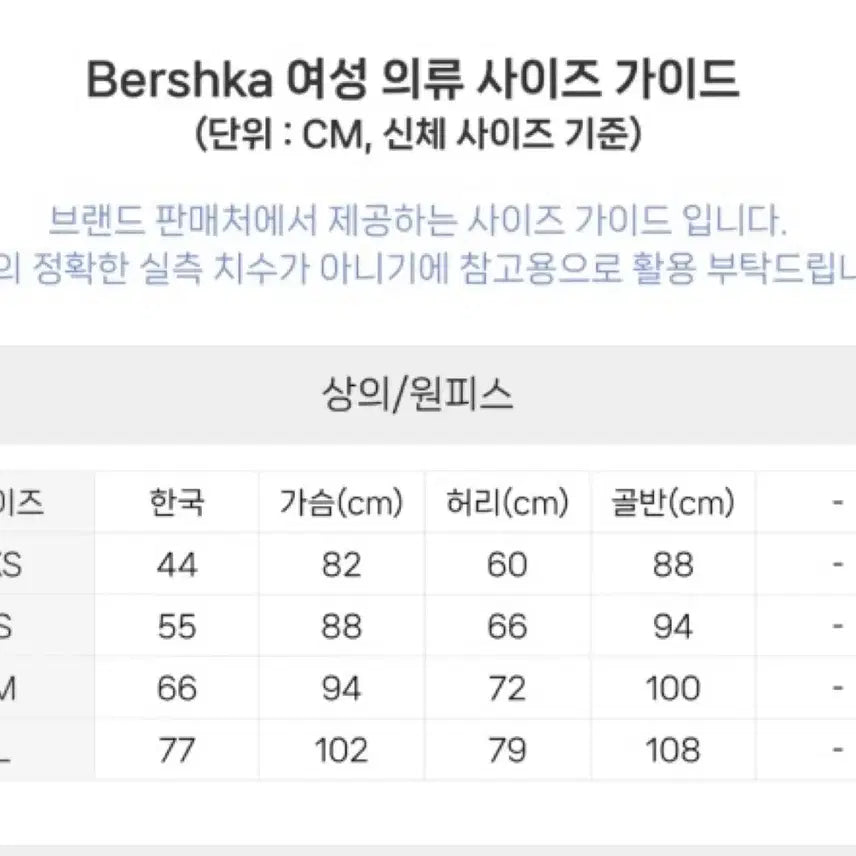Click chest value 82 cell
856x856 pixels.
pyautogui.click(x=342, y=565)
